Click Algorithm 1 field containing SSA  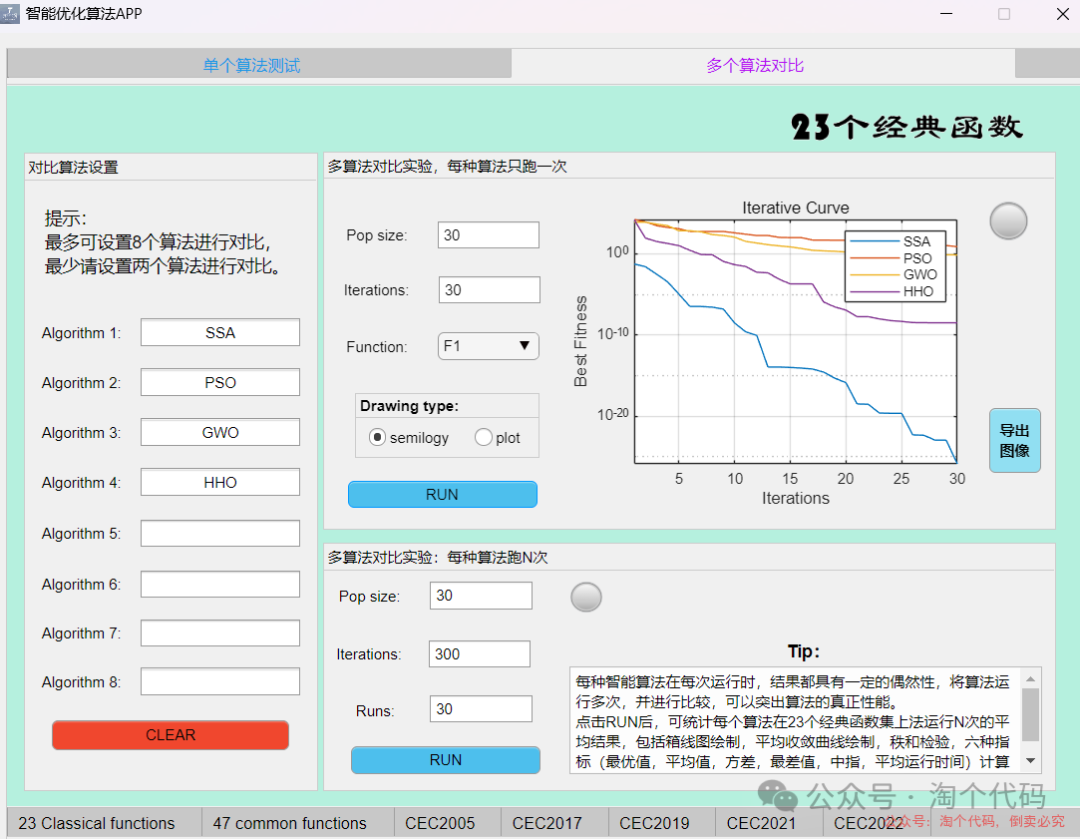click(220, 332)
